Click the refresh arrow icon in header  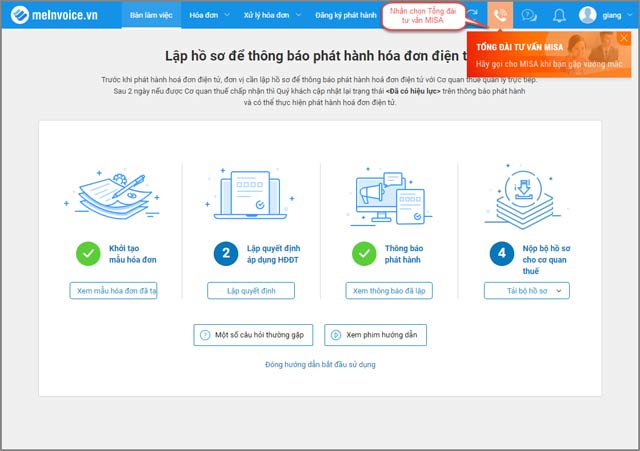(473, 14)
